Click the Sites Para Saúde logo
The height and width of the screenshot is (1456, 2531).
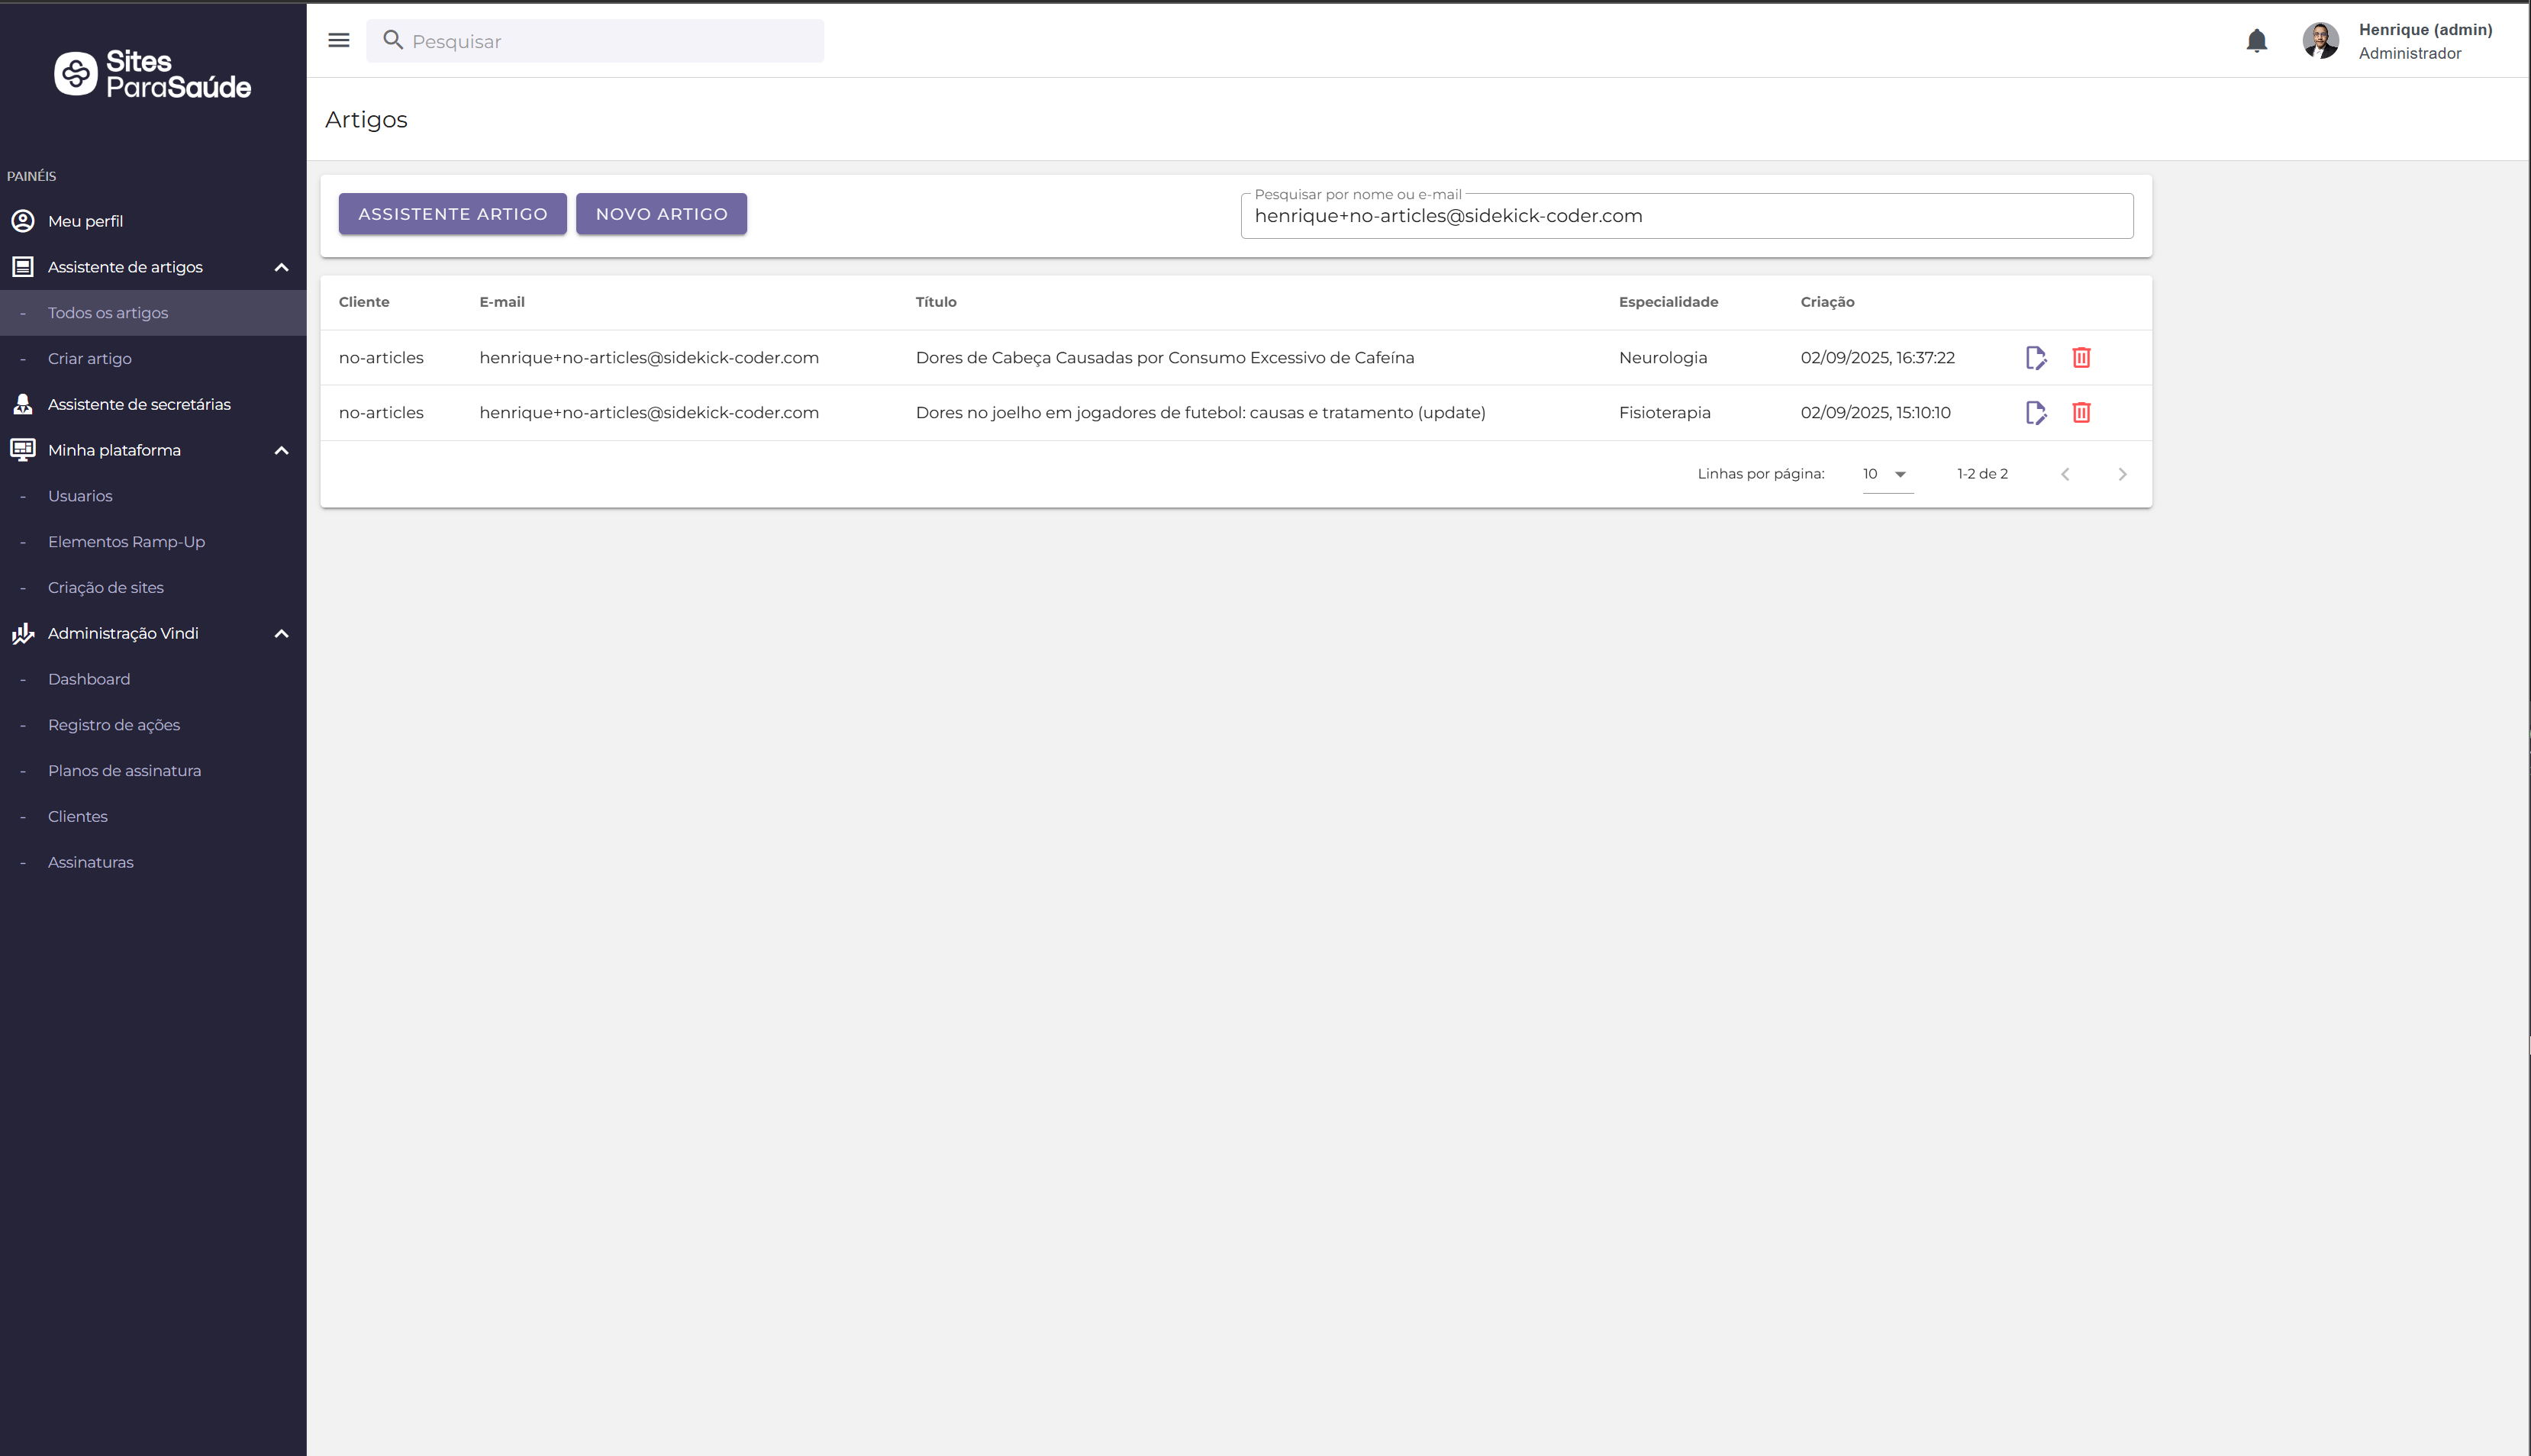(x=152, y=74)
